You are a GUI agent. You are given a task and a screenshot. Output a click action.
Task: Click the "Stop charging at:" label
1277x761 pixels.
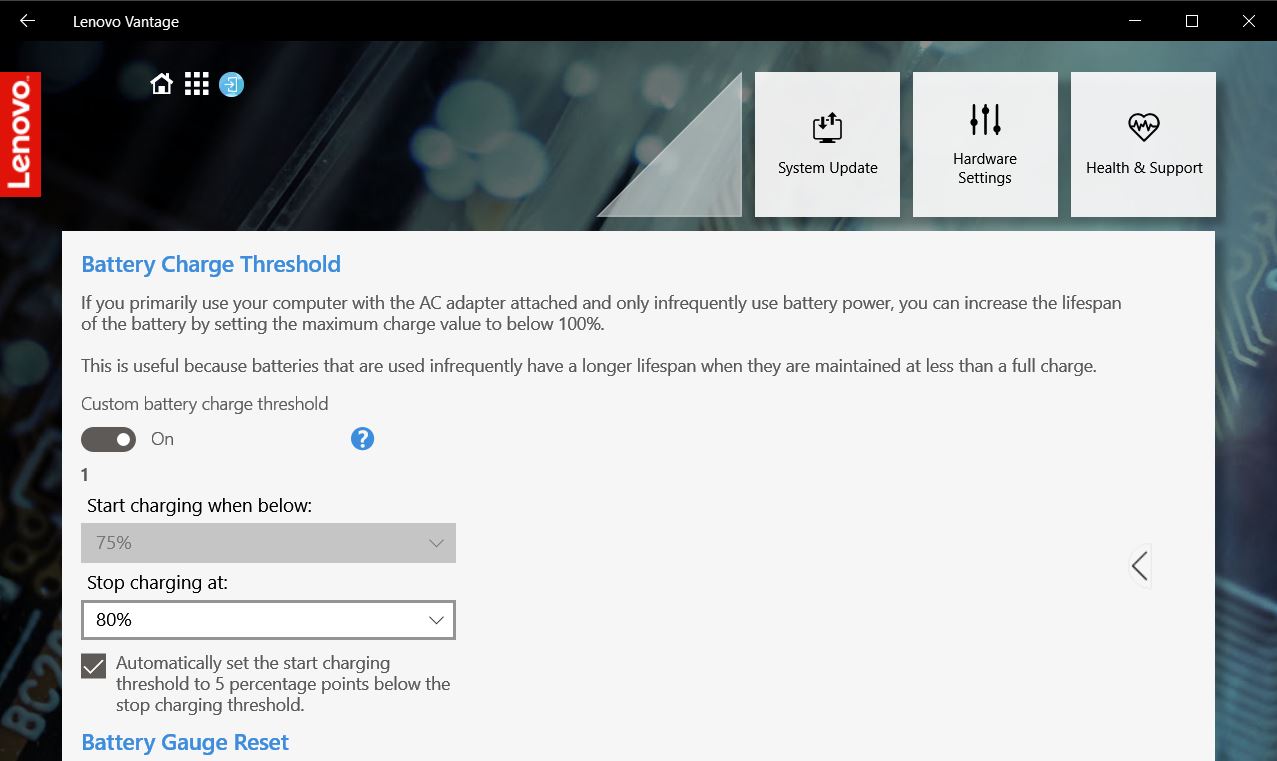point(158,582)
